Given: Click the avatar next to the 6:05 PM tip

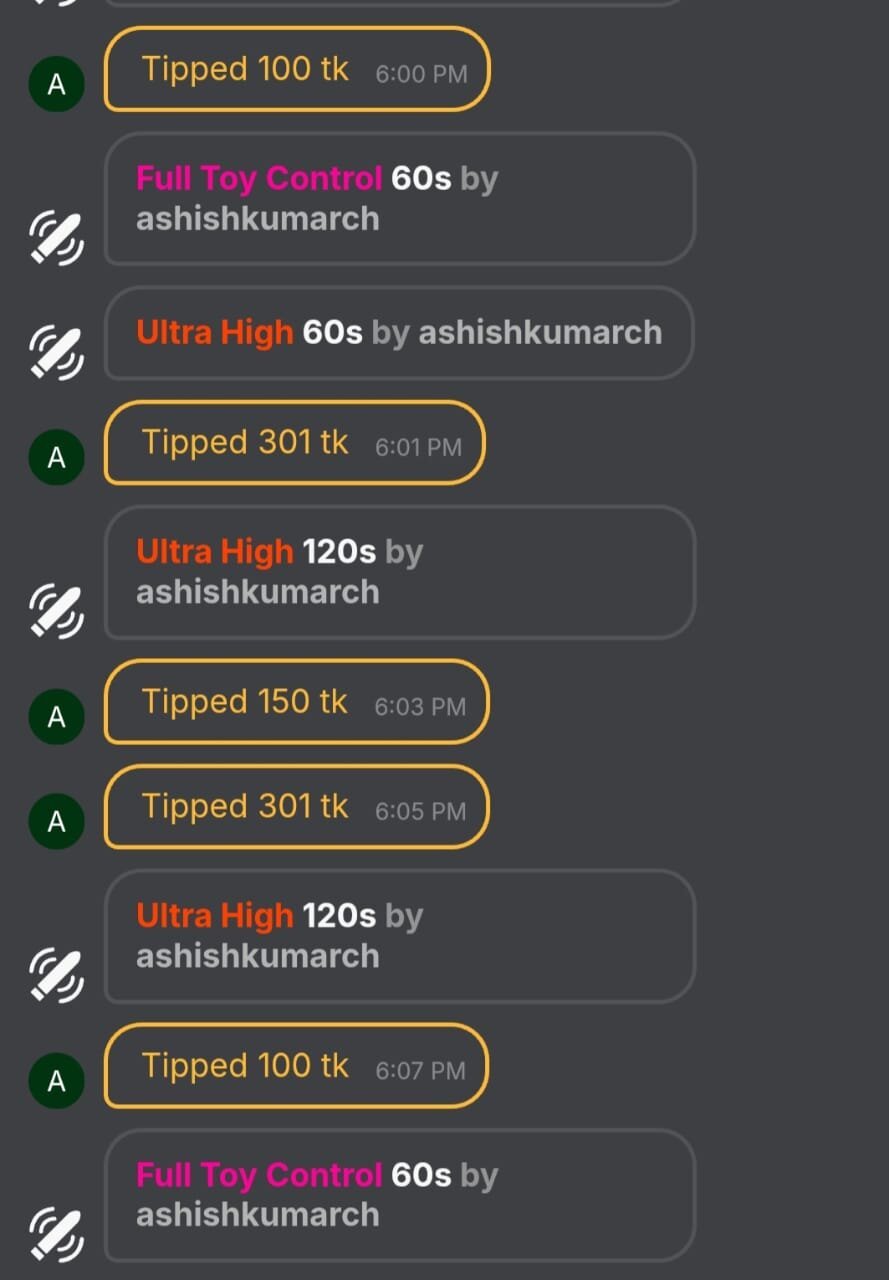Looking at the screenshot, I should point(56,821).
